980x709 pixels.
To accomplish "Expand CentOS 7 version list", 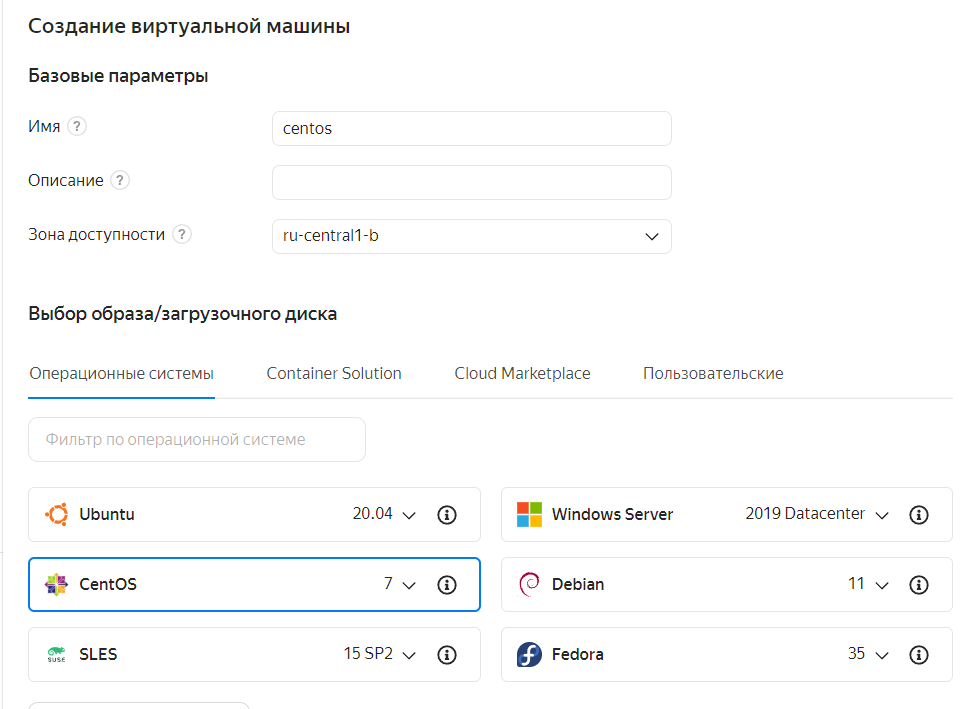I will (x=399, y=584).
